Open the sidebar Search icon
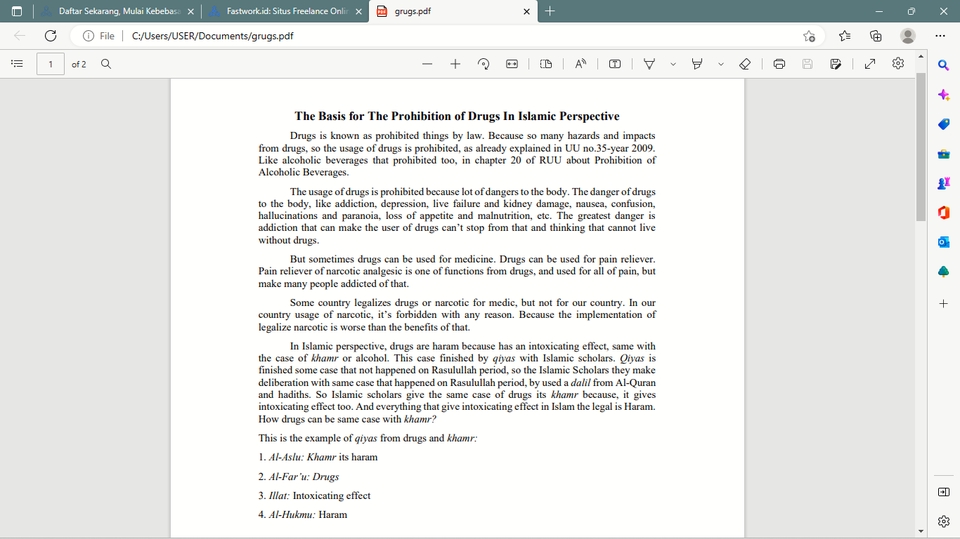 [x=943, y=65]
